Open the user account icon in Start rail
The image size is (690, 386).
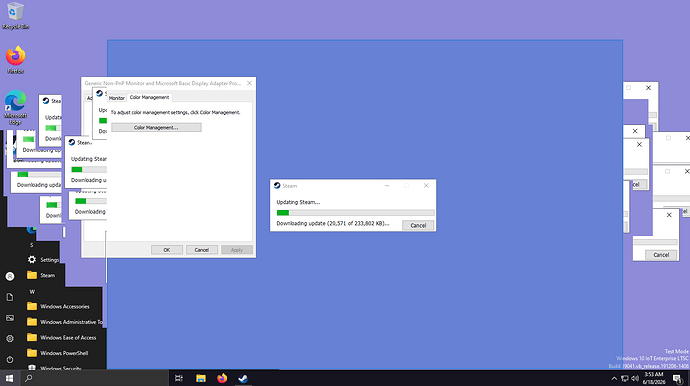click(x=10, y=276)
